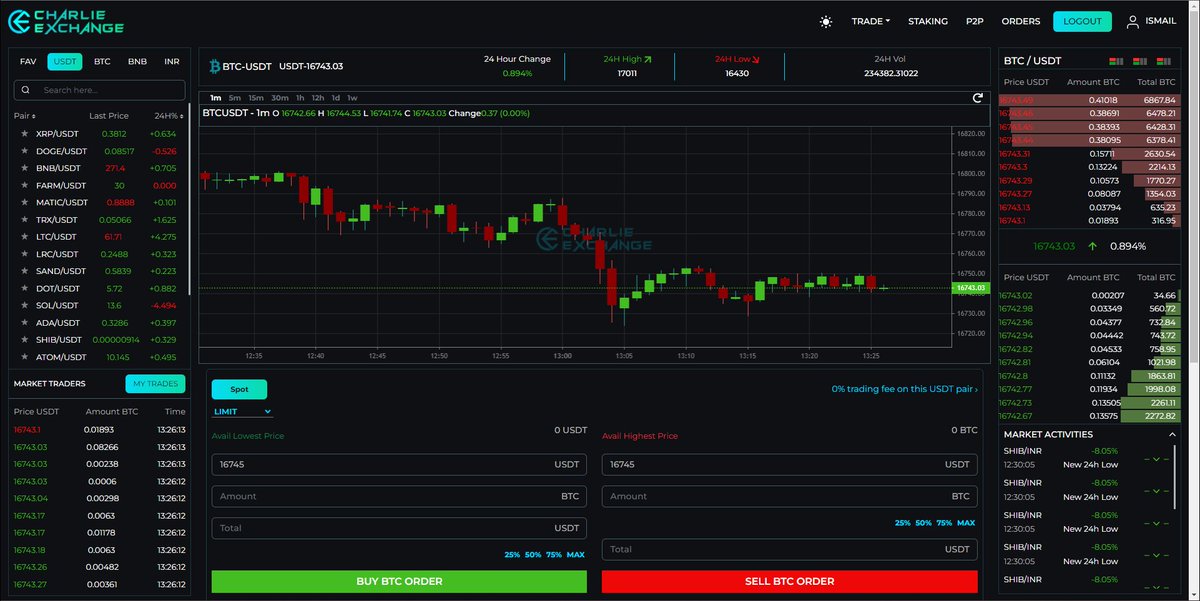The image size is (1200, 601).
Task: Set chart timeframe to 1d
Action: coord(336,98)
